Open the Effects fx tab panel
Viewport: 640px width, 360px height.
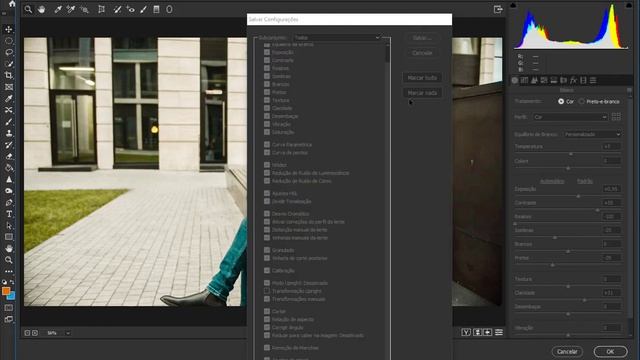[x=573, y=80]
